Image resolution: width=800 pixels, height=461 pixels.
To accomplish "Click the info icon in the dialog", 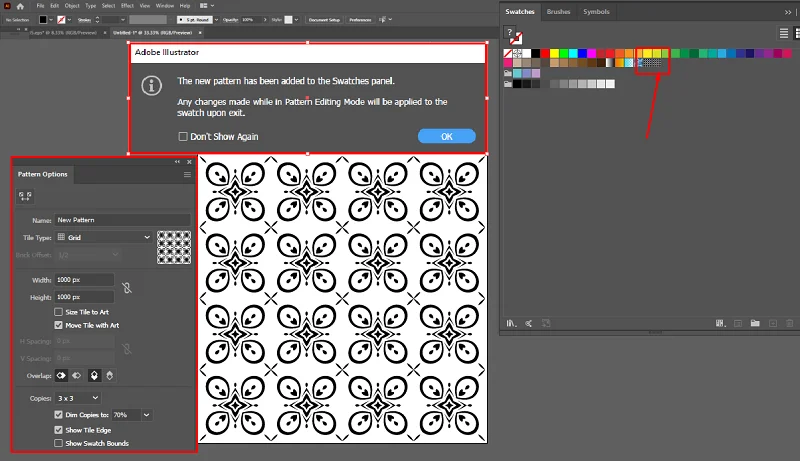I will click(152, 85).
